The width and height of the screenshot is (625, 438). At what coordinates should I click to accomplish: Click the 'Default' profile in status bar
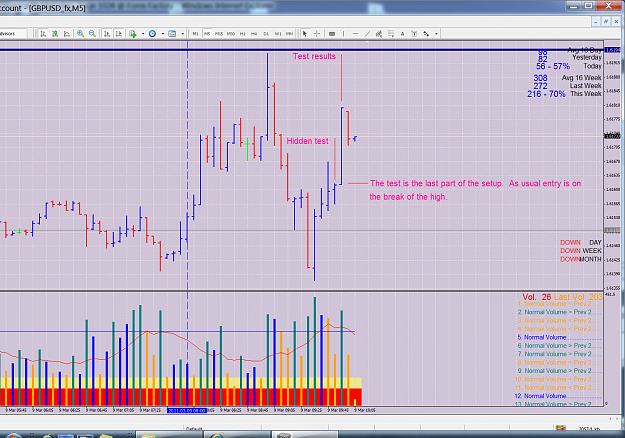(x=194, y=429)
